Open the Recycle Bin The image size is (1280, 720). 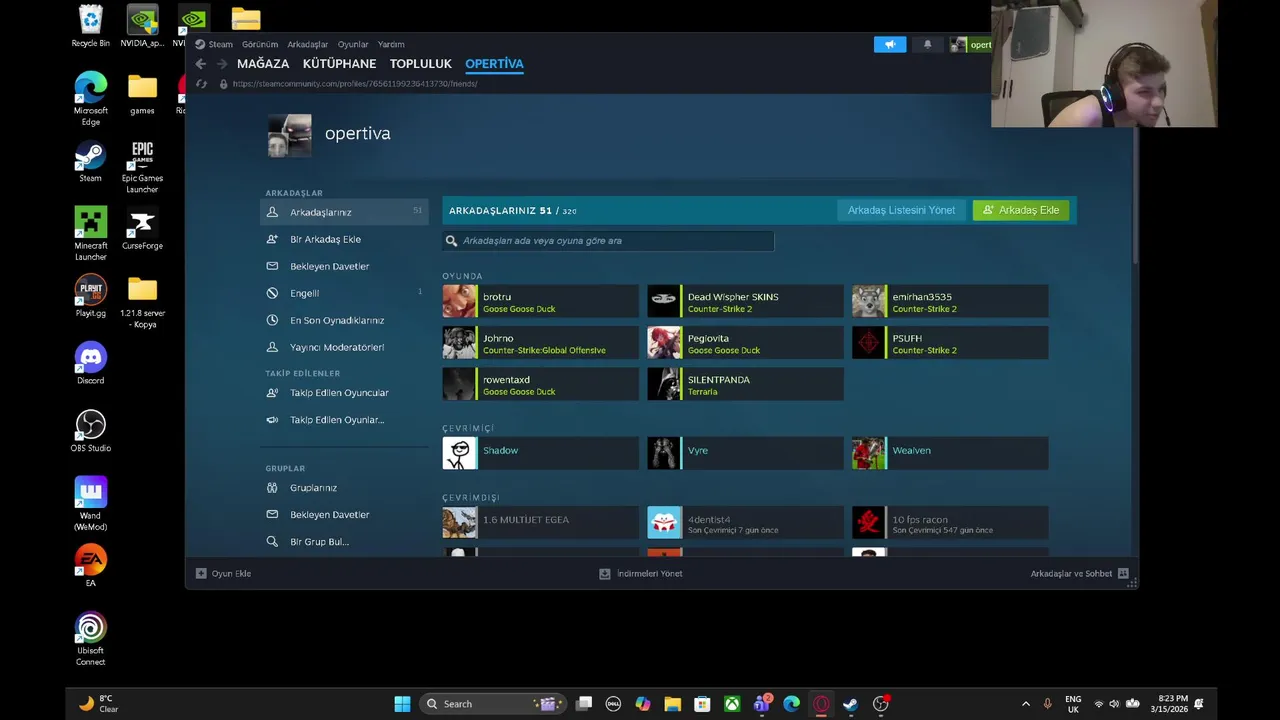click(x=90, y=26)
